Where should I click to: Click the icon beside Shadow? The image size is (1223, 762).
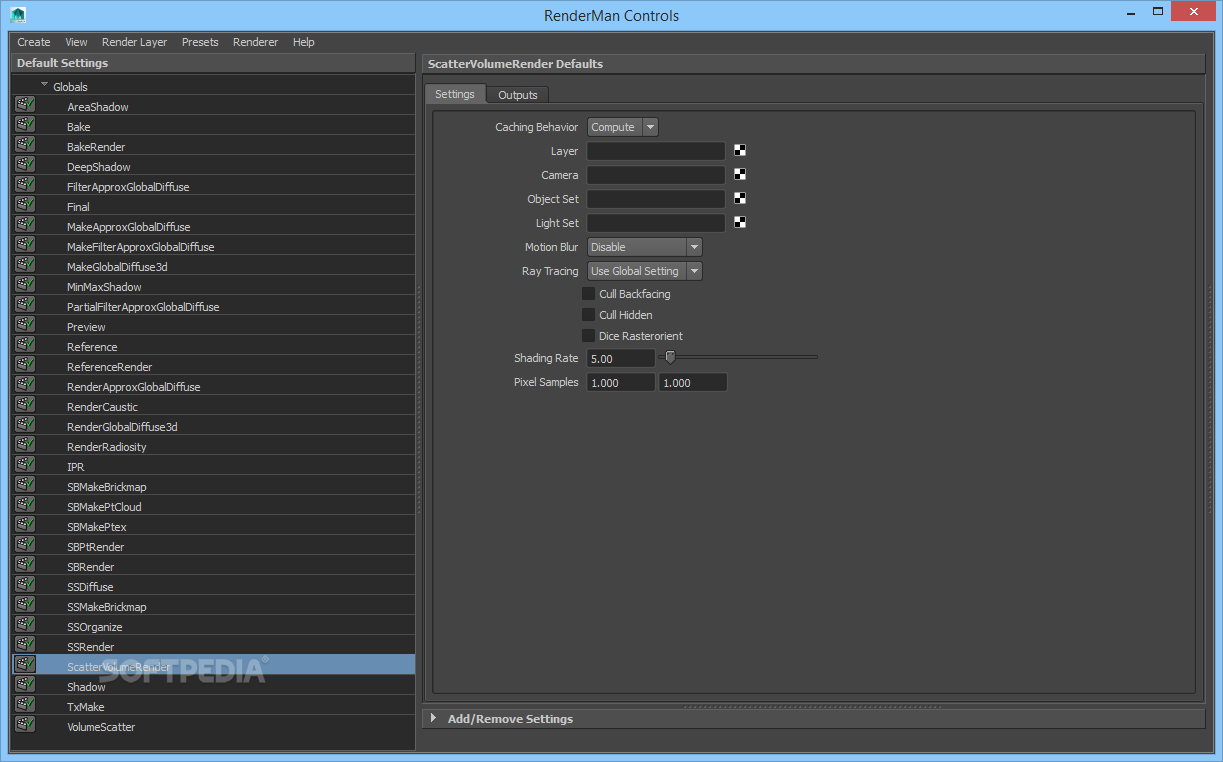(25, 684)
